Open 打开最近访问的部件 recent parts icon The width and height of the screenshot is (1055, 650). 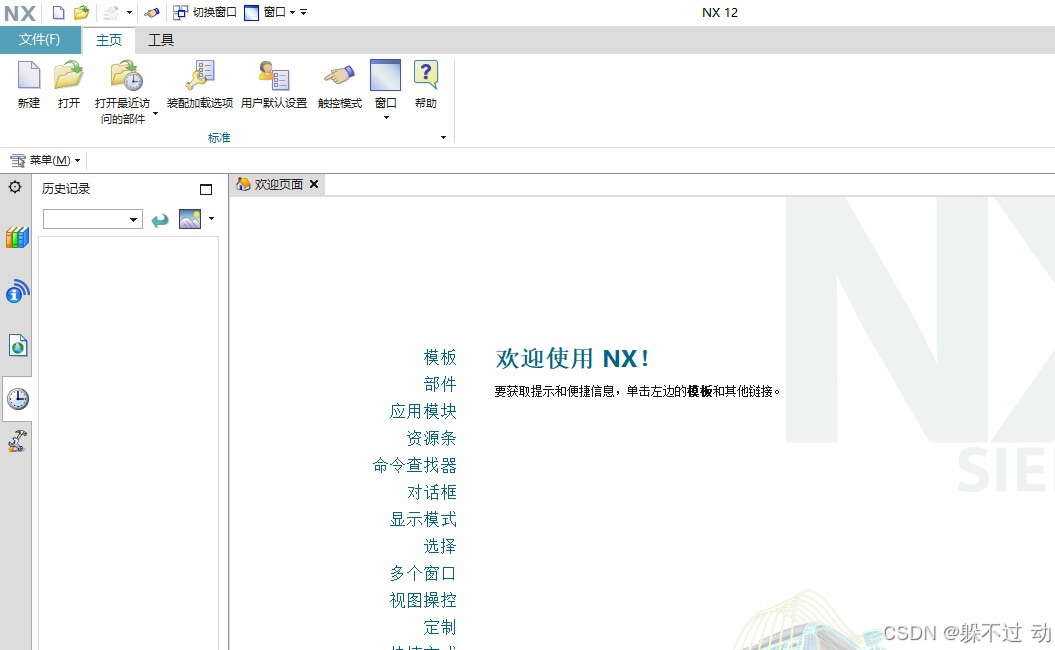pos(126,75)
